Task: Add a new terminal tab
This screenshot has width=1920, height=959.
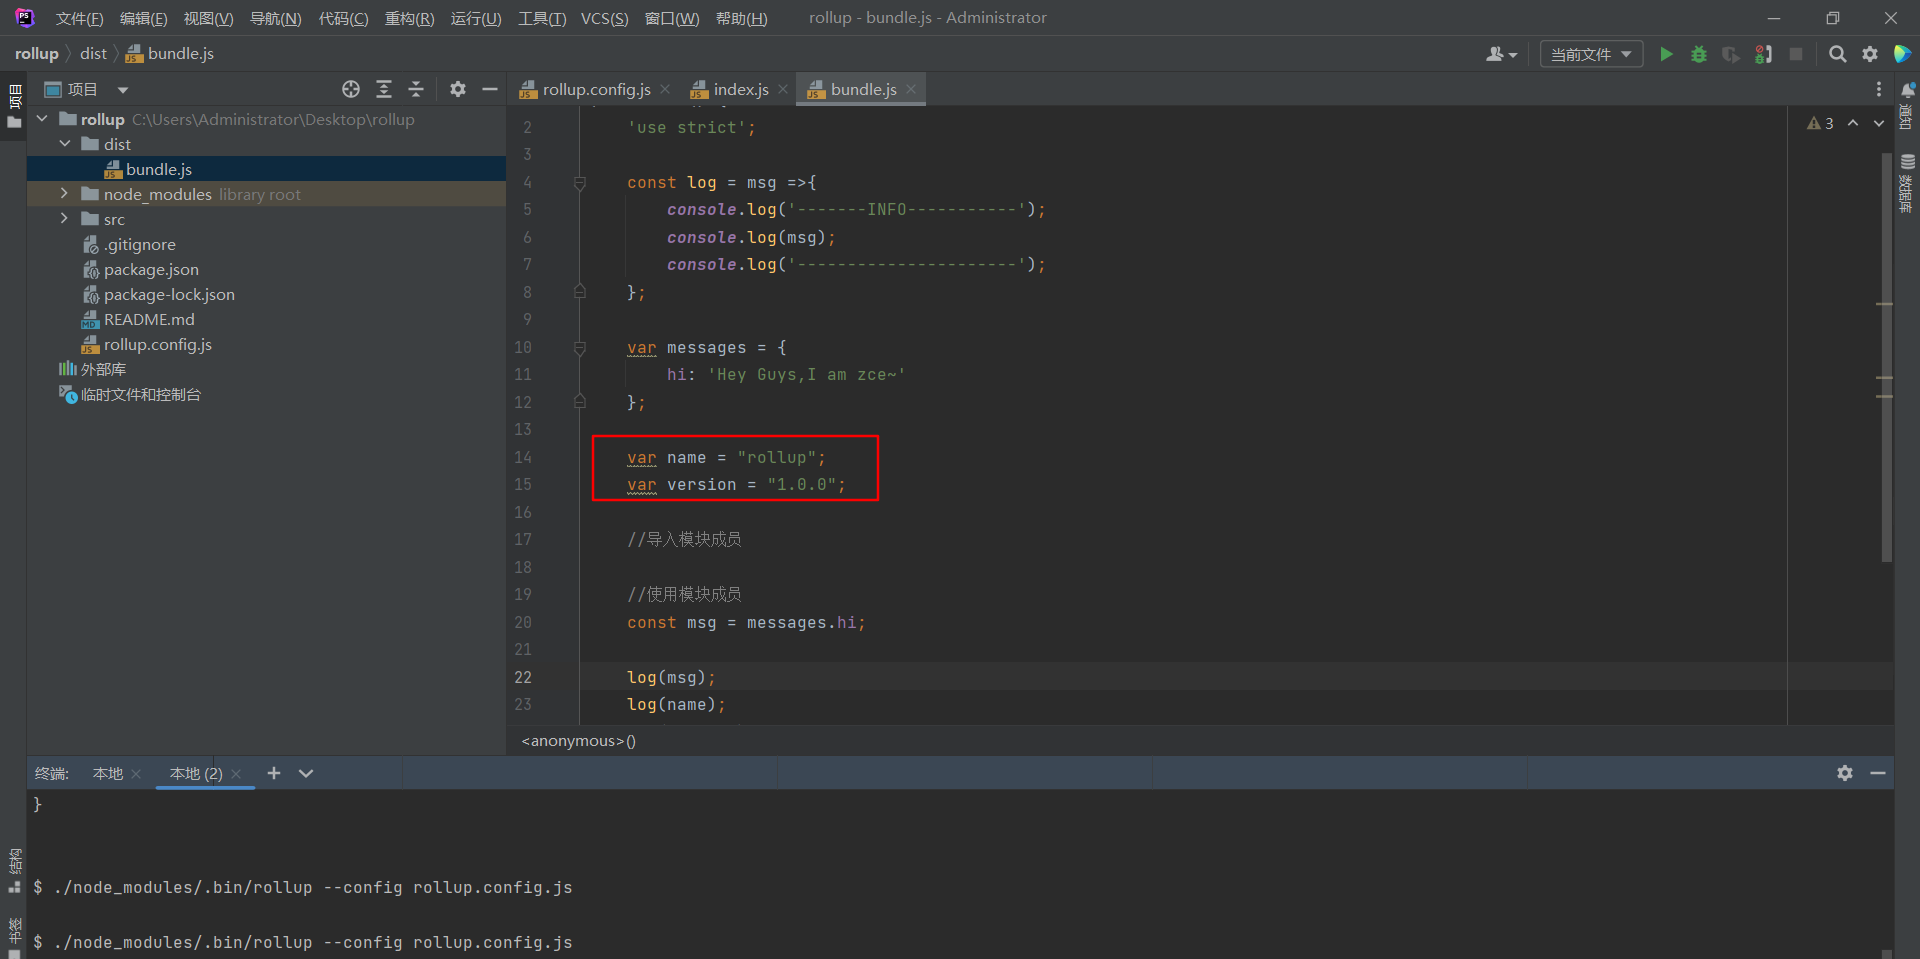Action: click(274, 773)
